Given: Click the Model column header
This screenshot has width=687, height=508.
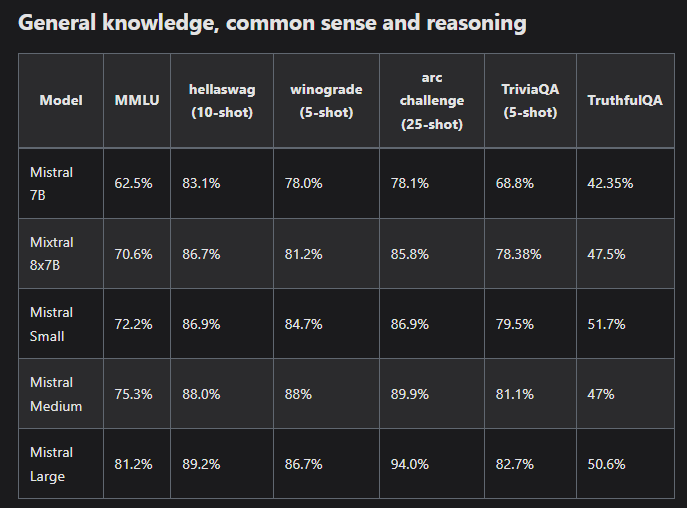Looking at the screenshot, I should 60,101.
